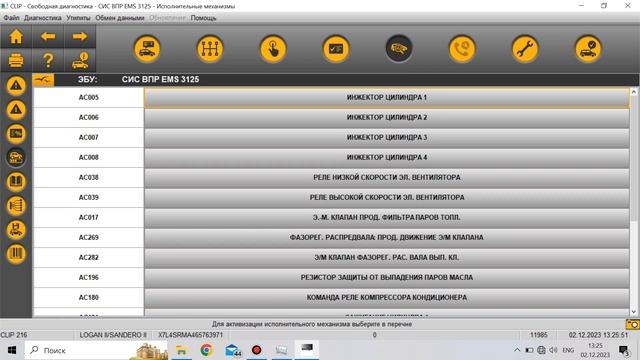The height and width of the screenshot is (360, 640).
Task: Activate КОМАНДА РЕЛЕ КОМПРЕССОРА КОНДИЦИОНЕРА
Action: 387,298
